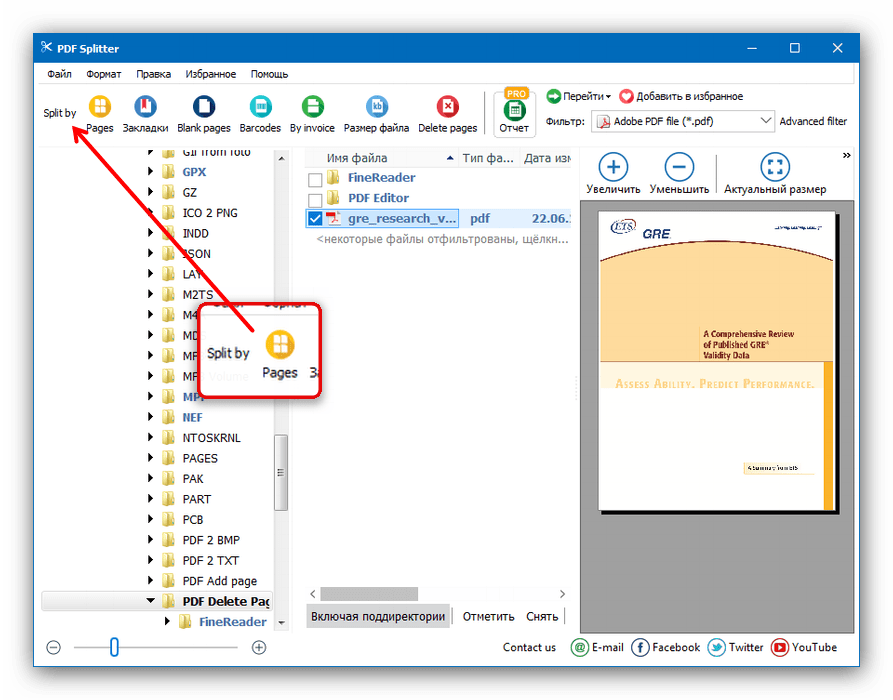The height and width of the screenshot is (700, 893).
Task: Open the Формат menu
Action: pos(104,74)
